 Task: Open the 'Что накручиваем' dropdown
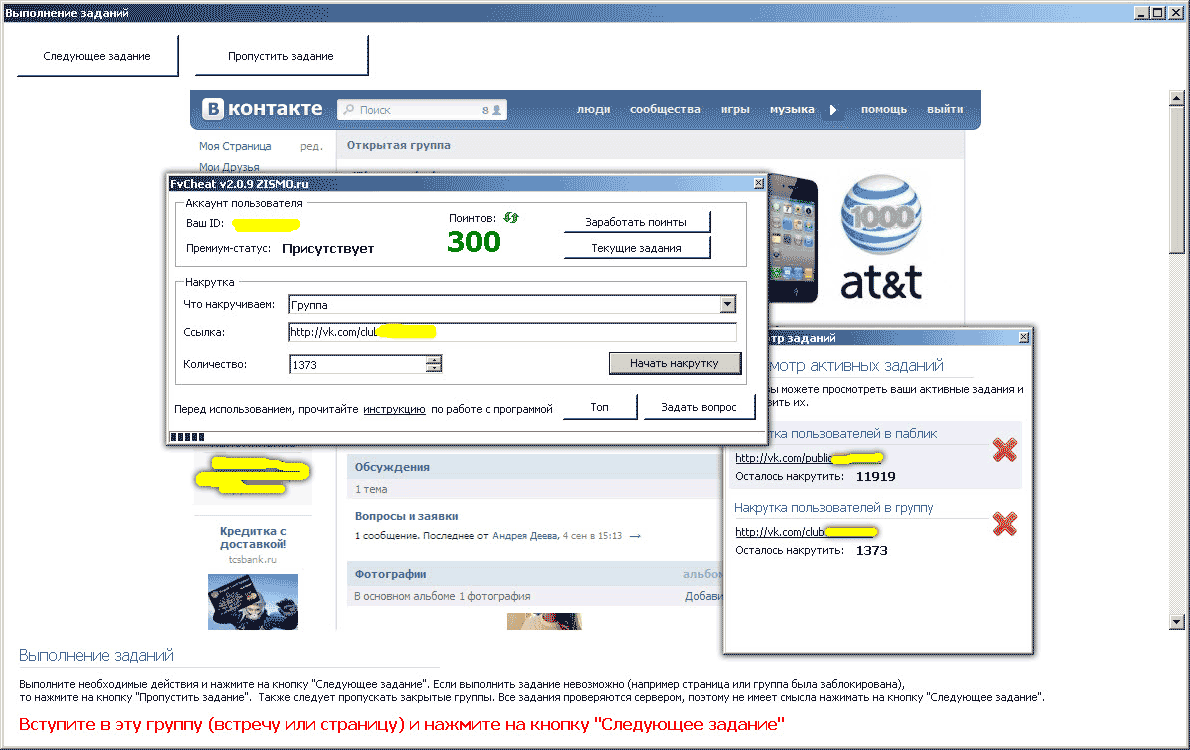[x=727, y=305]
